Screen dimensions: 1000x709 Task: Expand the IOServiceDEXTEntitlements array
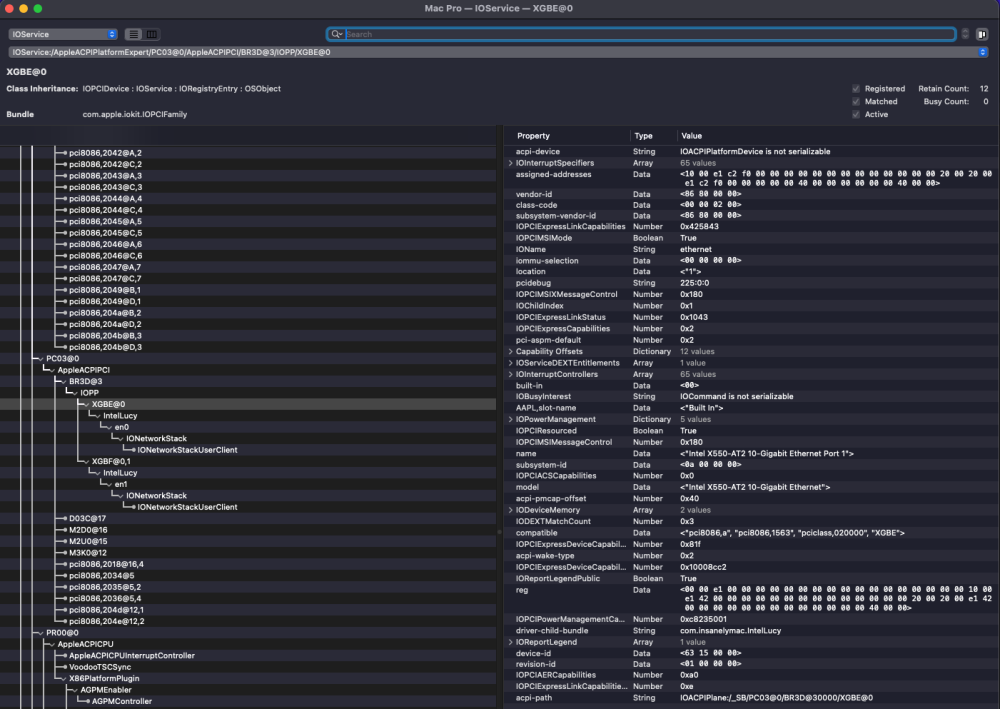coord(510,363)
